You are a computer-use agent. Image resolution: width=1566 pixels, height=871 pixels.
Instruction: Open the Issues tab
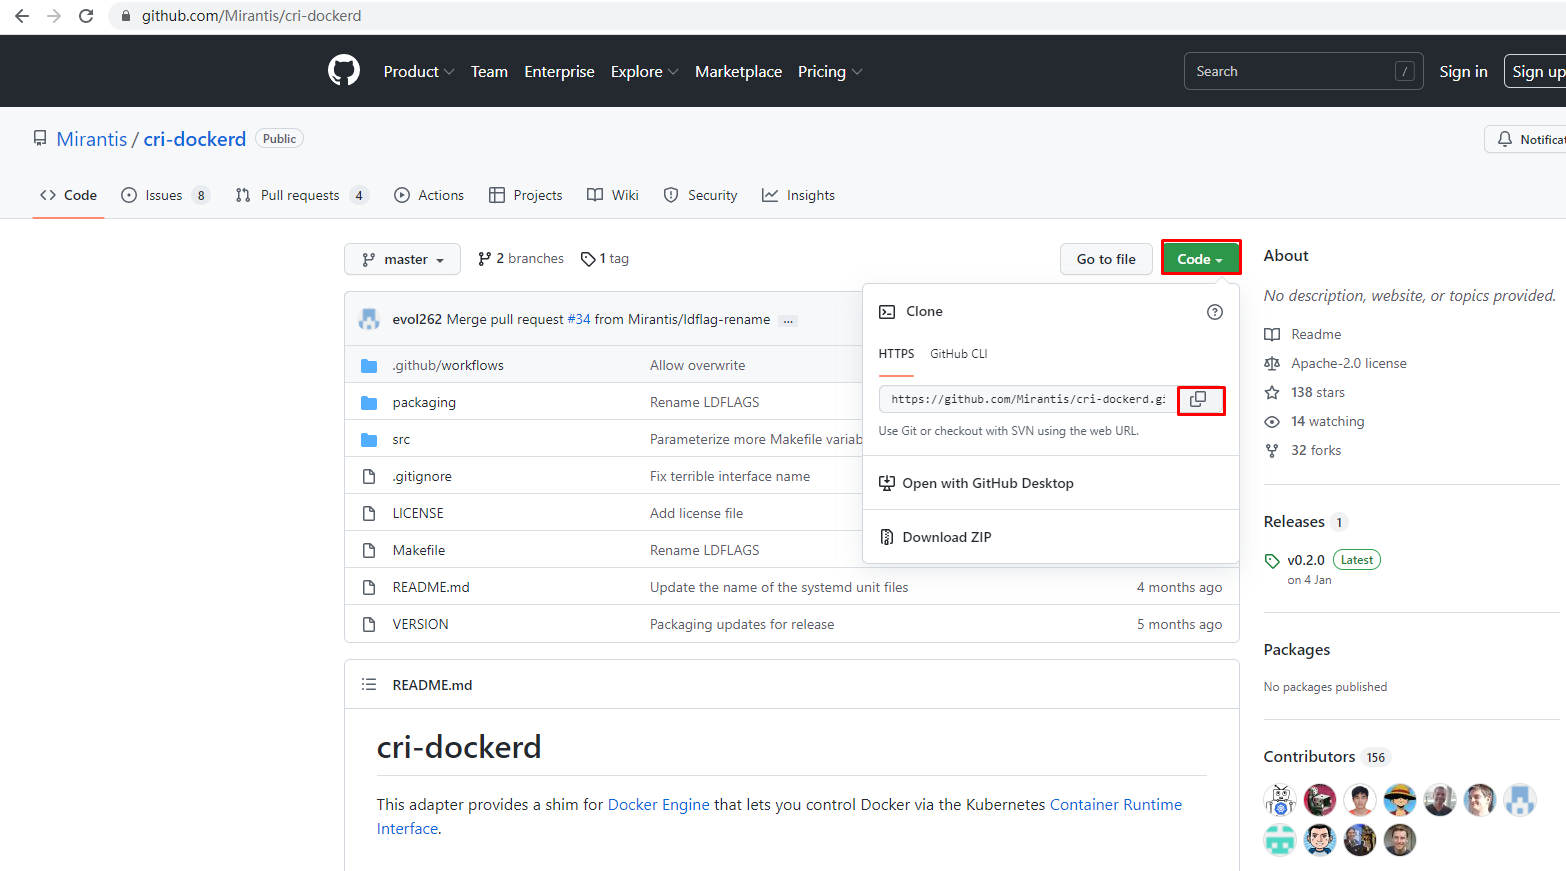point(164,196)
